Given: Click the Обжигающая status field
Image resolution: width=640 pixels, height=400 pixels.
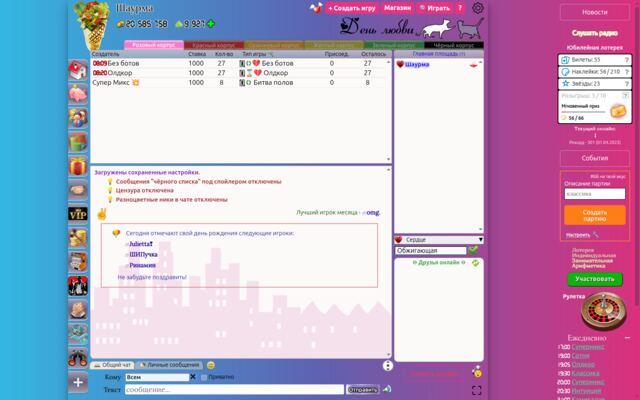Looking at the screenshot, I should coord(431,251).
